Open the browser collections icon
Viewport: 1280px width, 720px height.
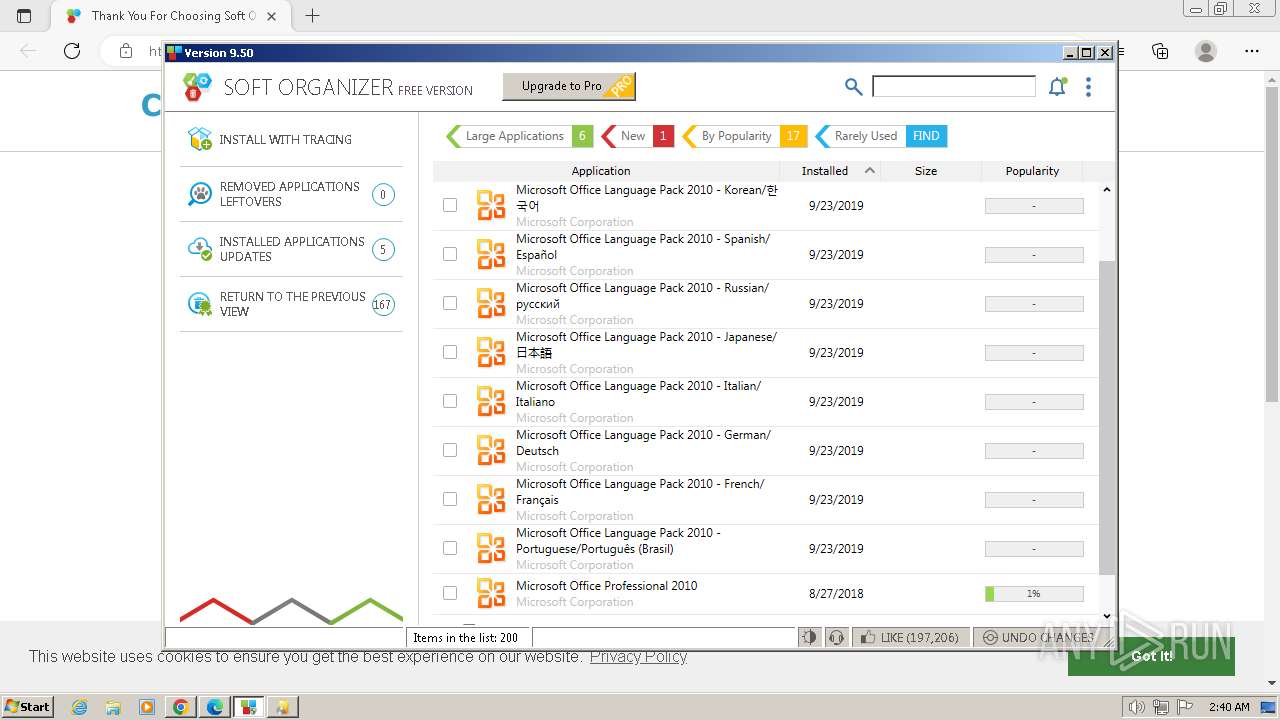(1160, 51)
